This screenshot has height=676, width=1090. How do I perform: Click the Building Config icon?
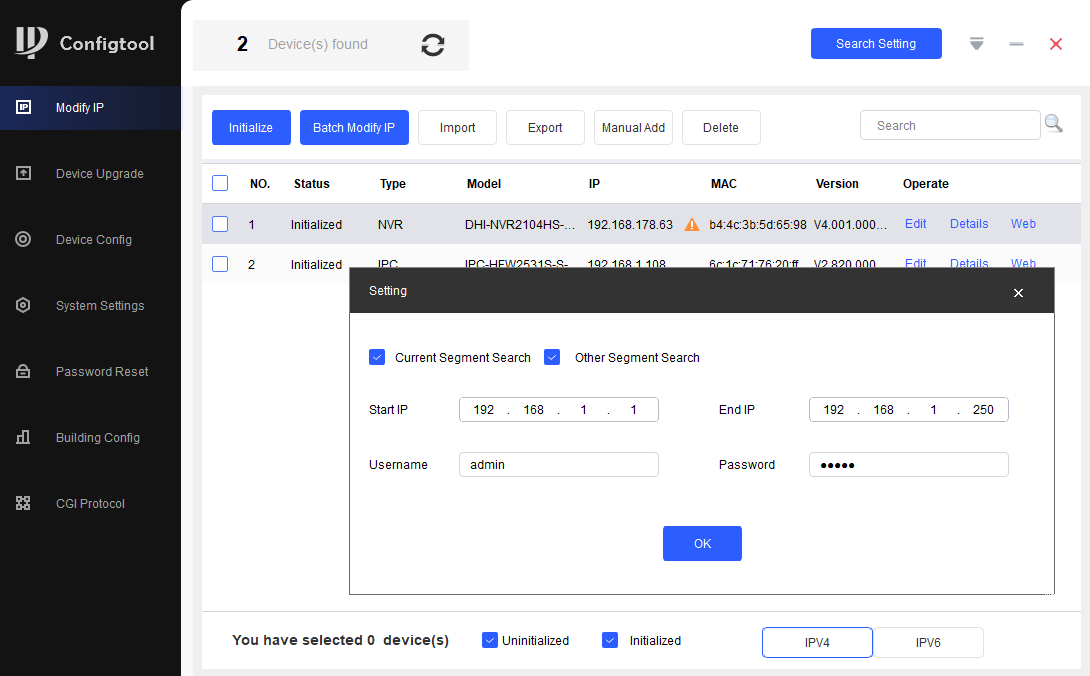pyautogui.click(x=23, y=438)
